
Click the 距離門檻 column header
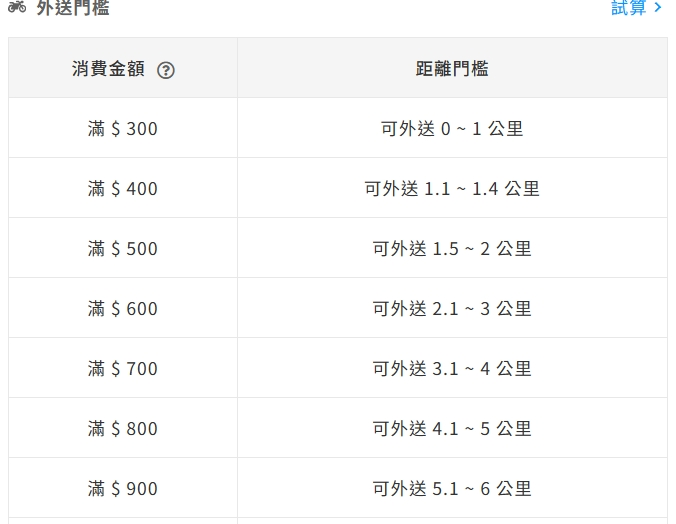(x=452, y=69)
